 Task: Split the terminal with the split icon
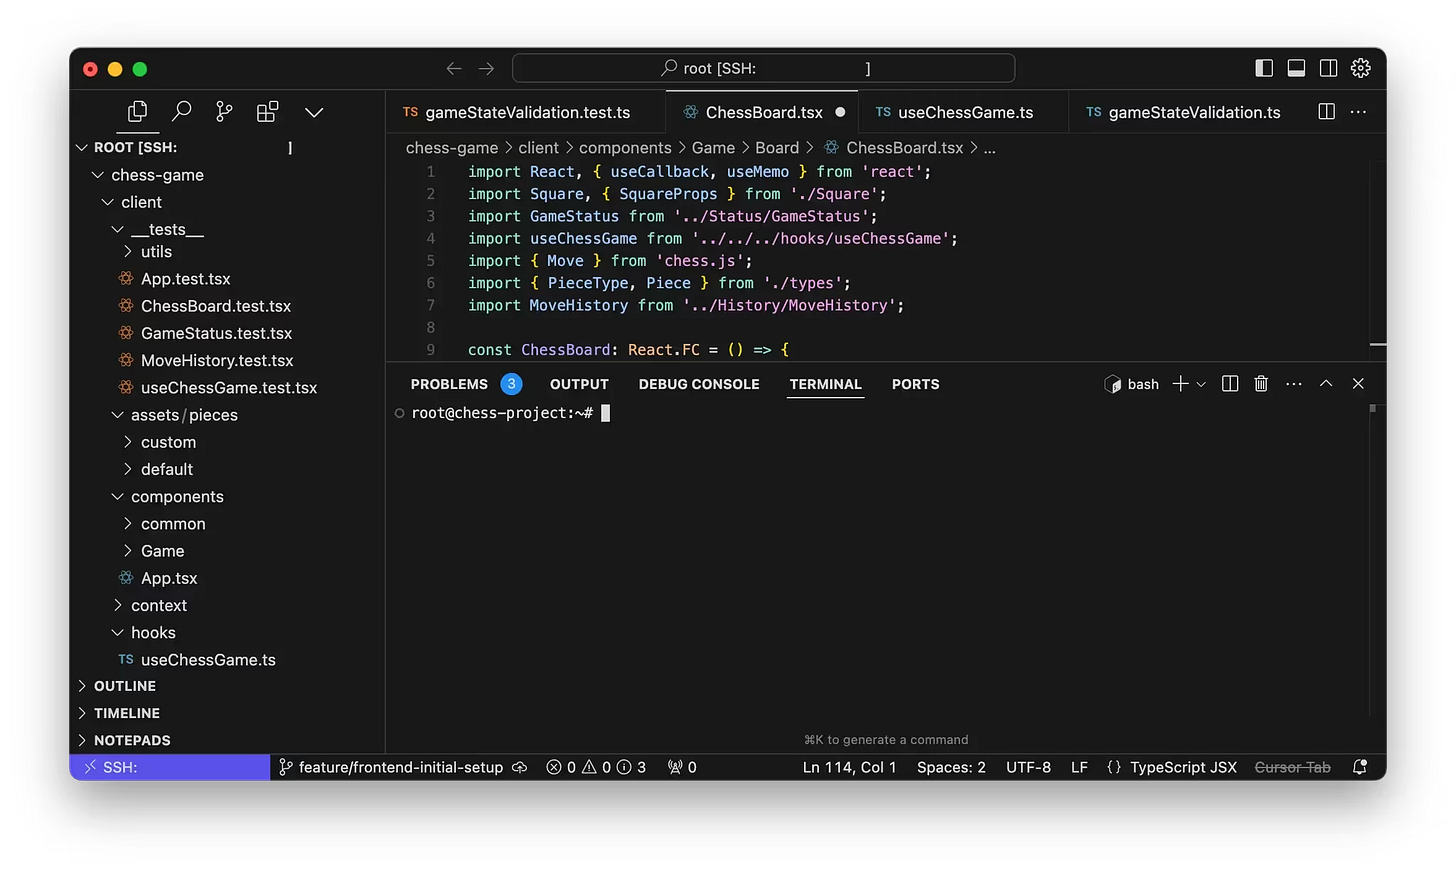coord(1229,383)
